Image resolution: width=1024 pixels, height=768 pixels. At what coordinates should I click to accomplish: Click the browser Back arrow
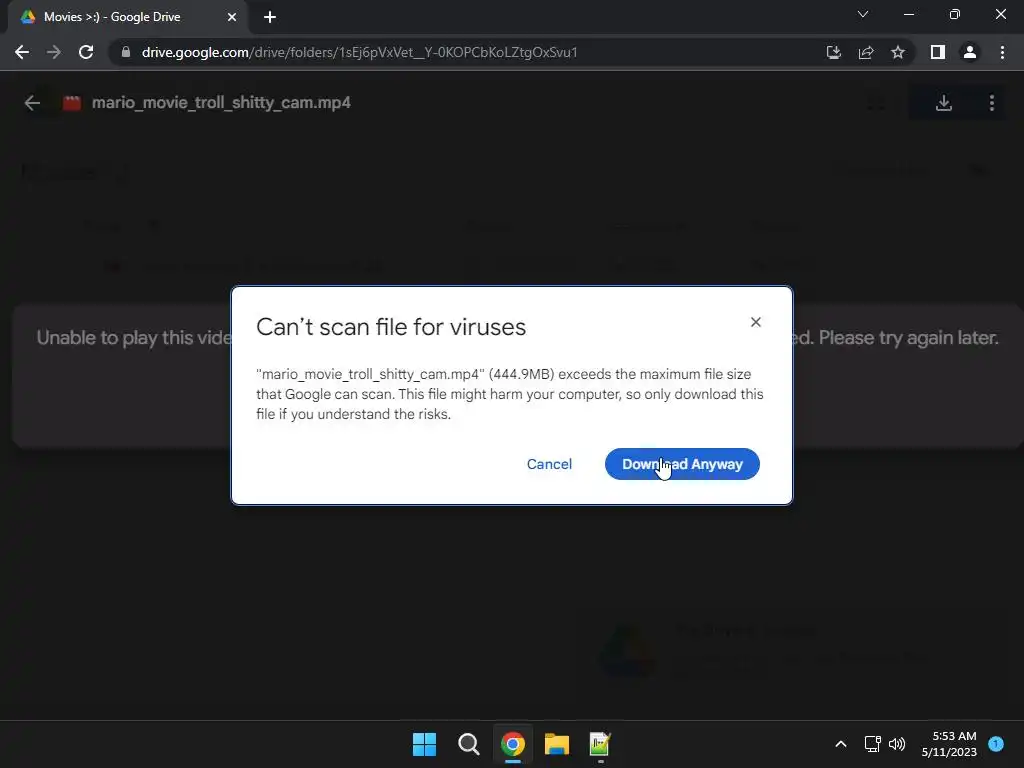[x=22, y=52]
